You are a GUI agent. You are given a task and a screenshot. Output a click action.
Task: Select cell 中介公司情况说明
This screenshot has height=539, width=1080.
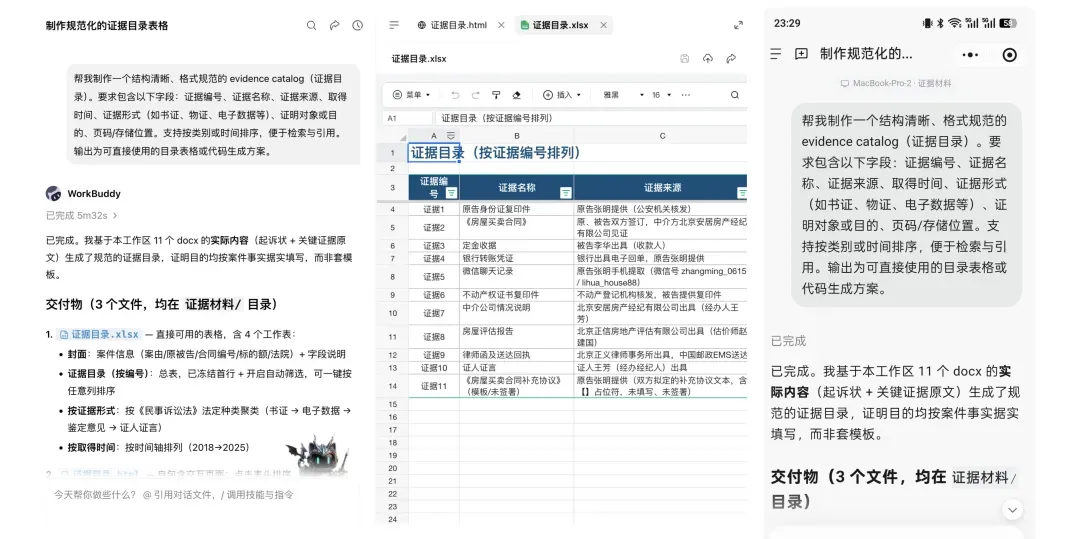517,313
